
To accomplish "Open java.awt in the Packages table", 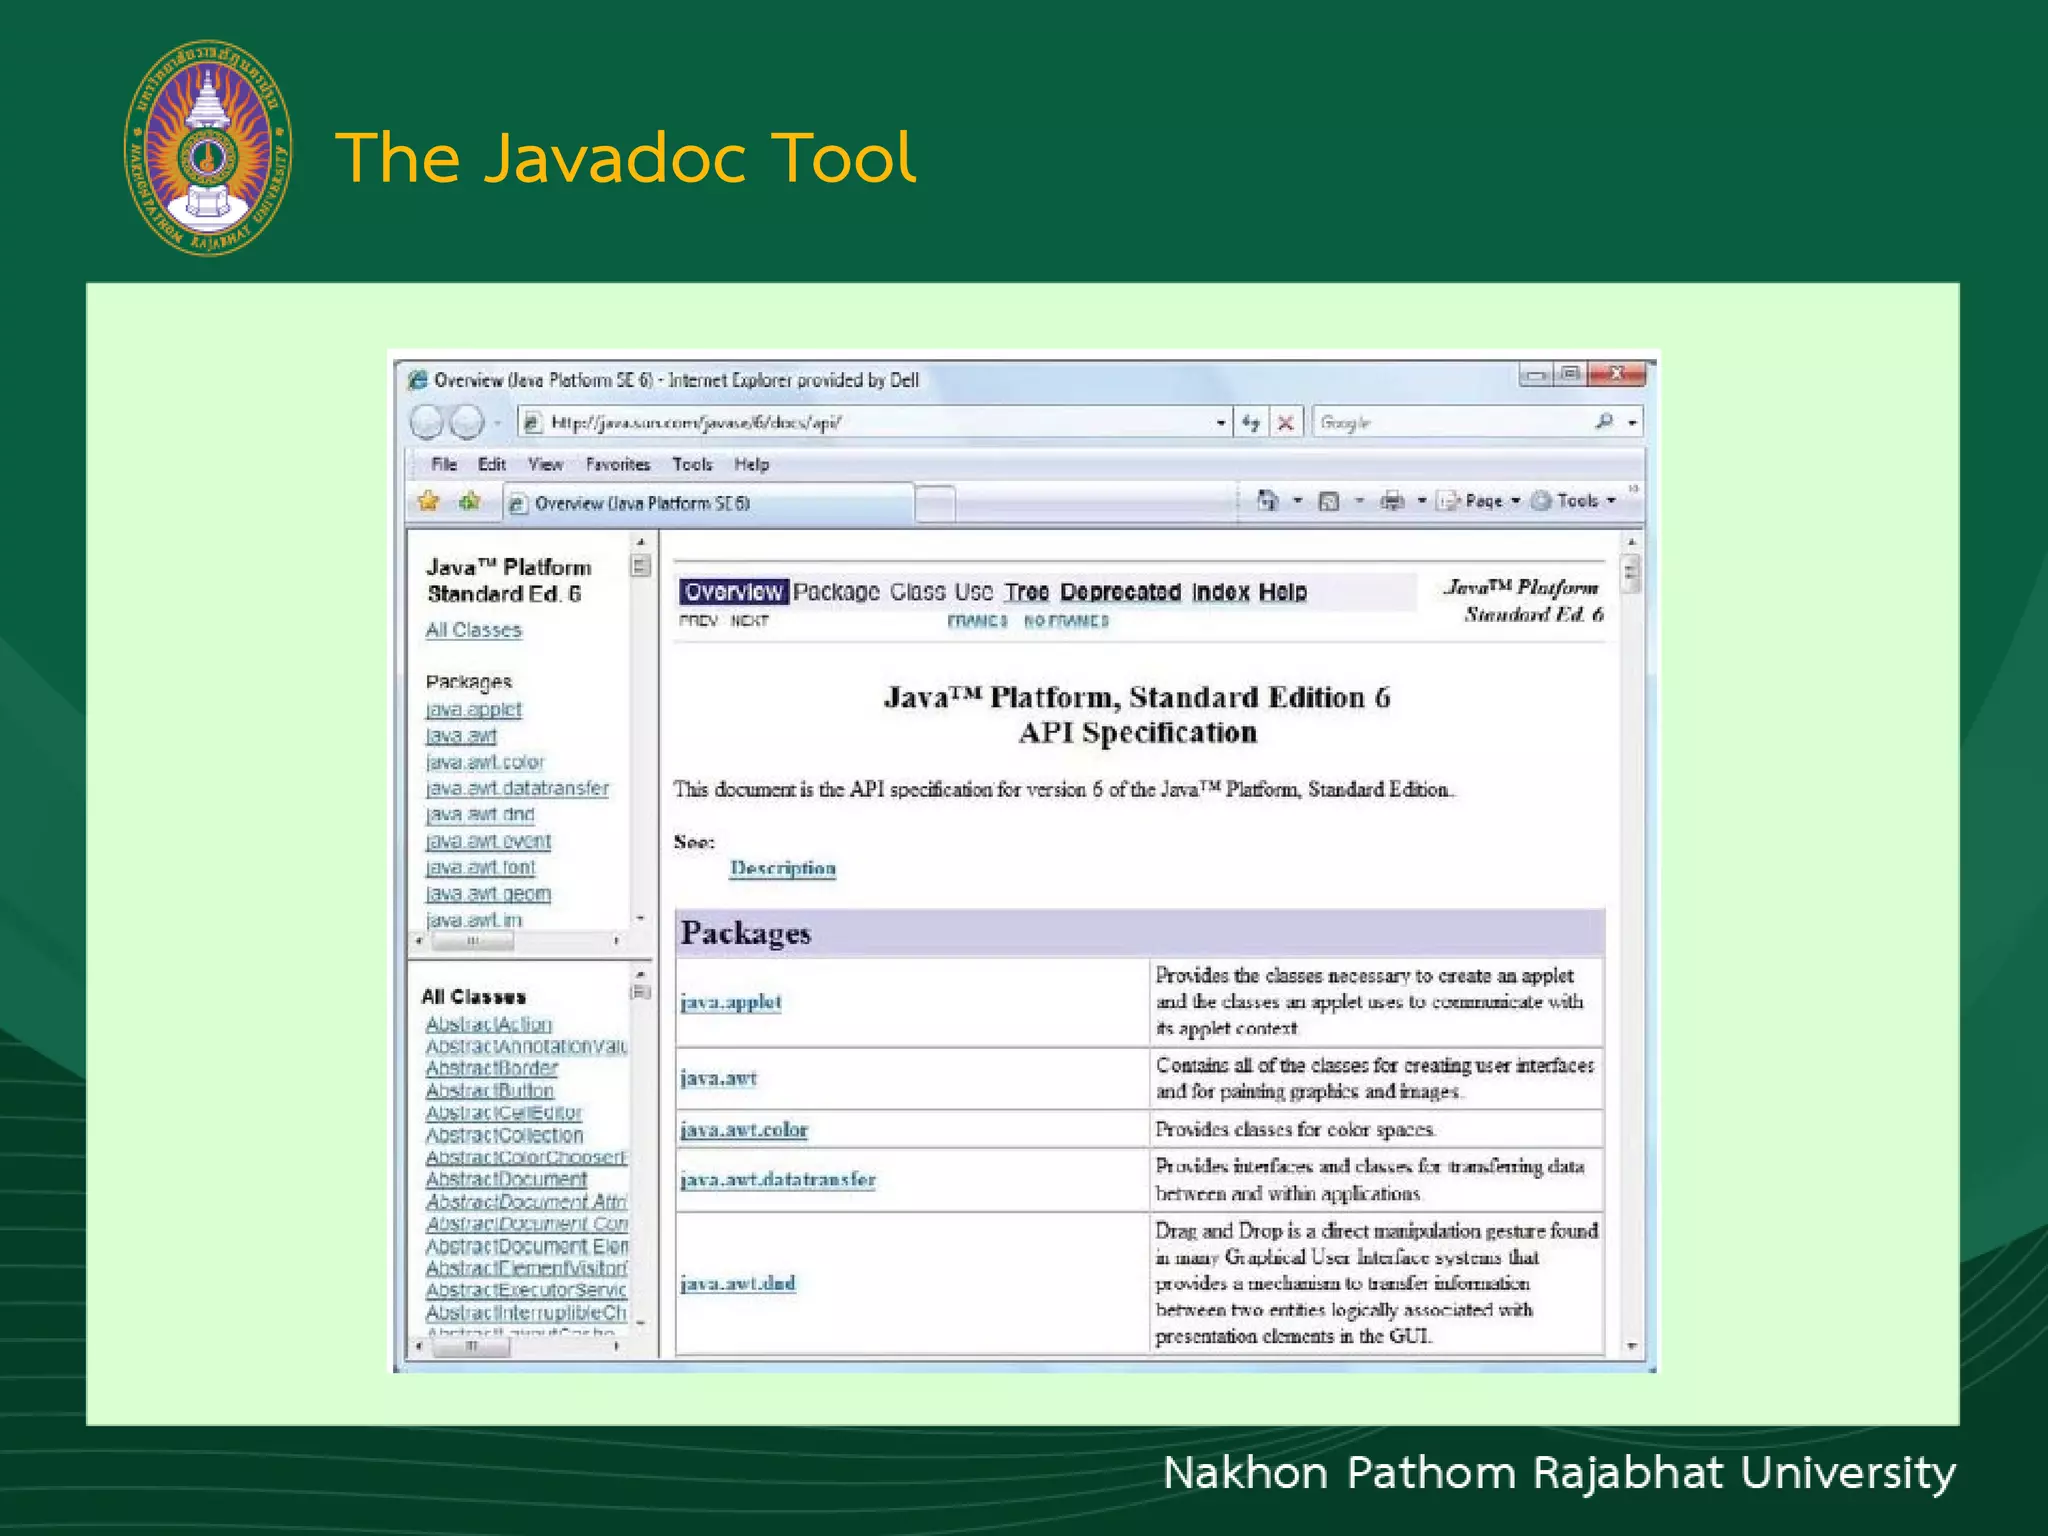I will coord(718,1078).
